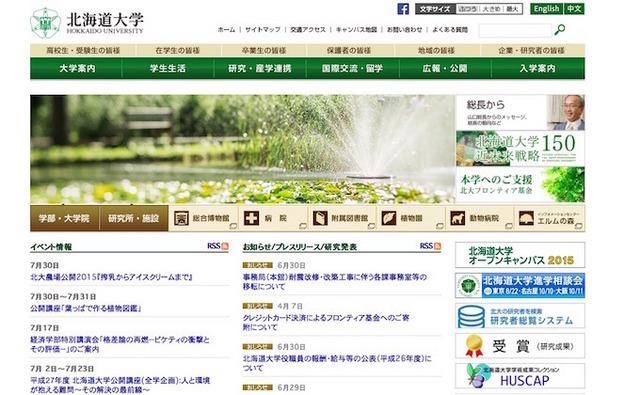Open 公開講座「葉っぱで作る植物図鑑」 link
The image size is (640, 395).
click(86, 308)
